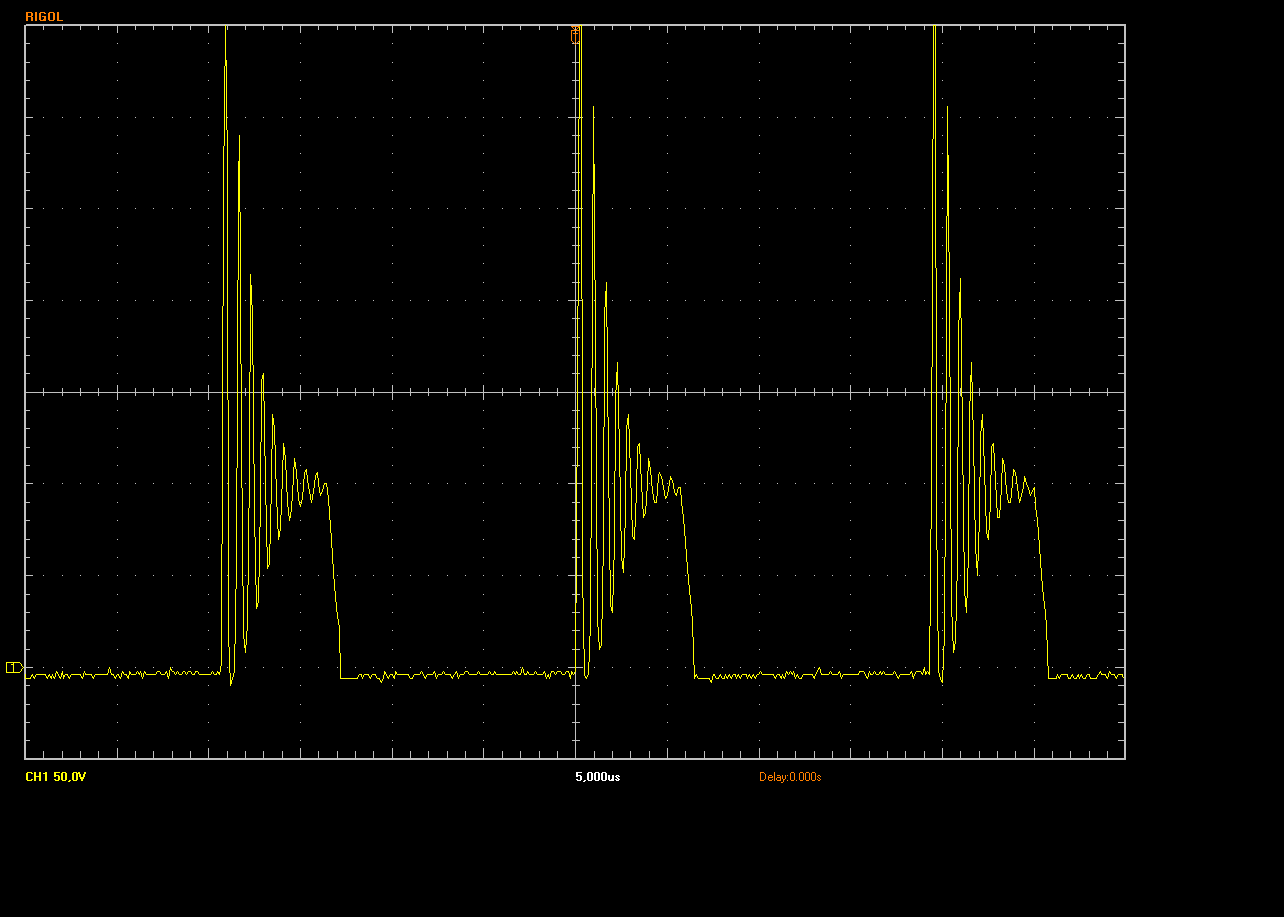
Task: Click the orange trigger position marker
Action: pyautogui.click(x=576, y=34)
